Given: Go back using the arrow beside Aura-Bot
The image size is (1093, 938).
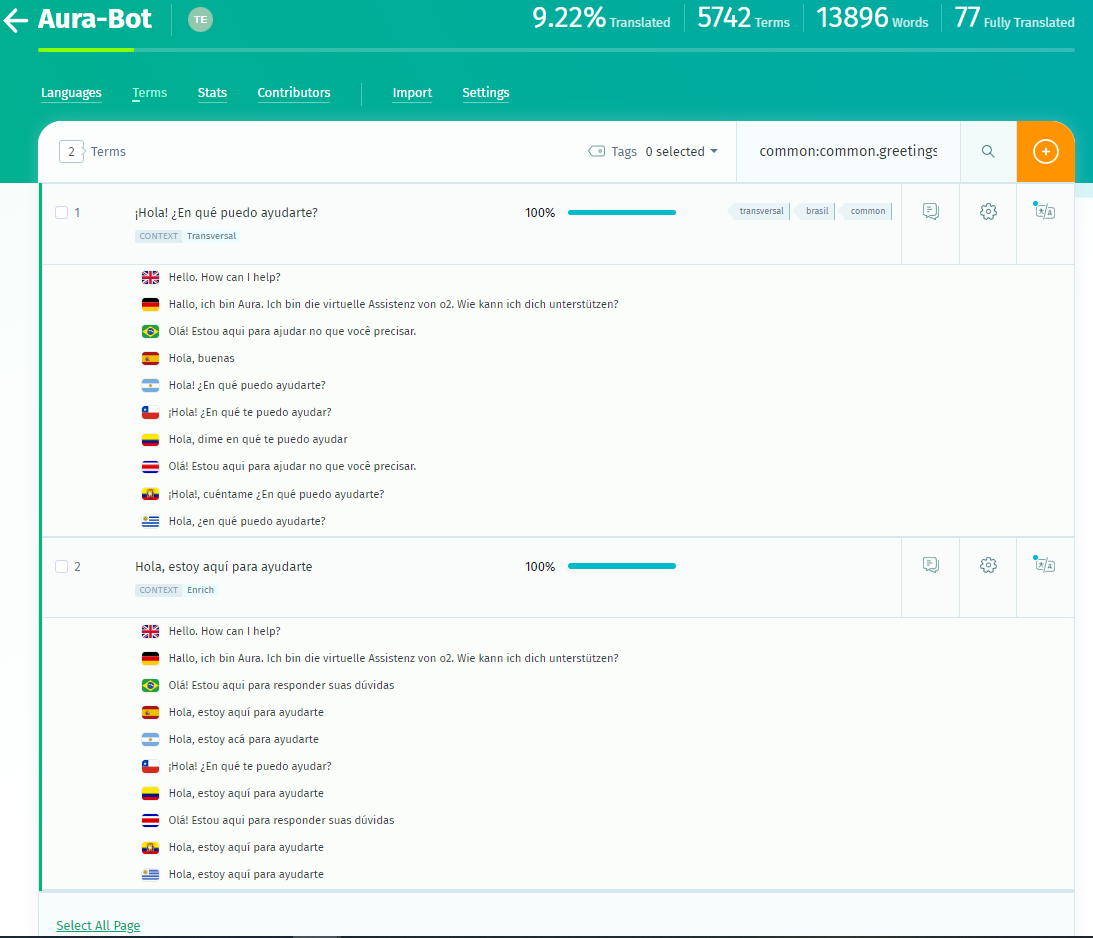Looking at the screenshot, I should click(x=15, y=20).
